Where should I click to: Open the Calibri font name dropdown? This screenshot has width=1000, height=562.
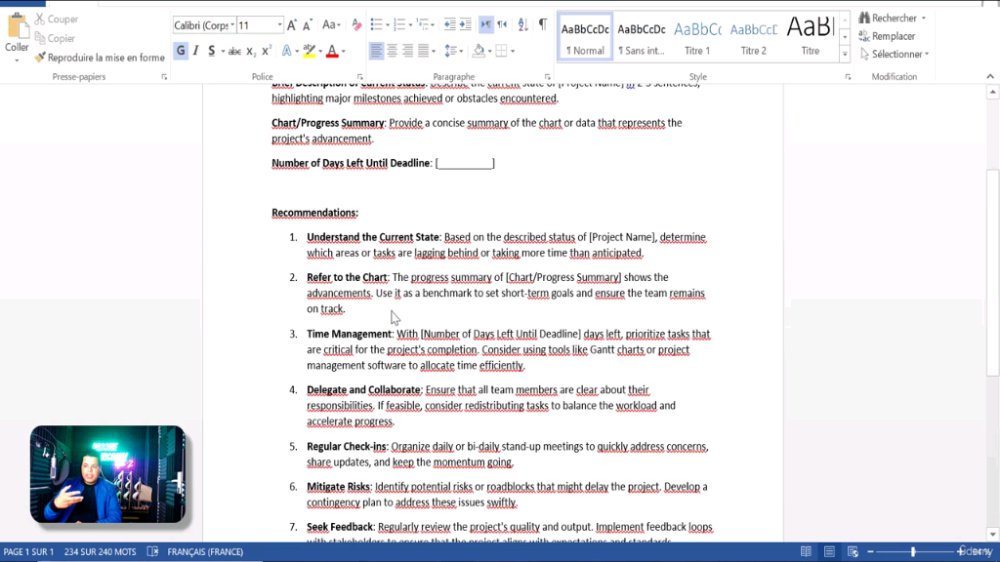tap(232, 26)
